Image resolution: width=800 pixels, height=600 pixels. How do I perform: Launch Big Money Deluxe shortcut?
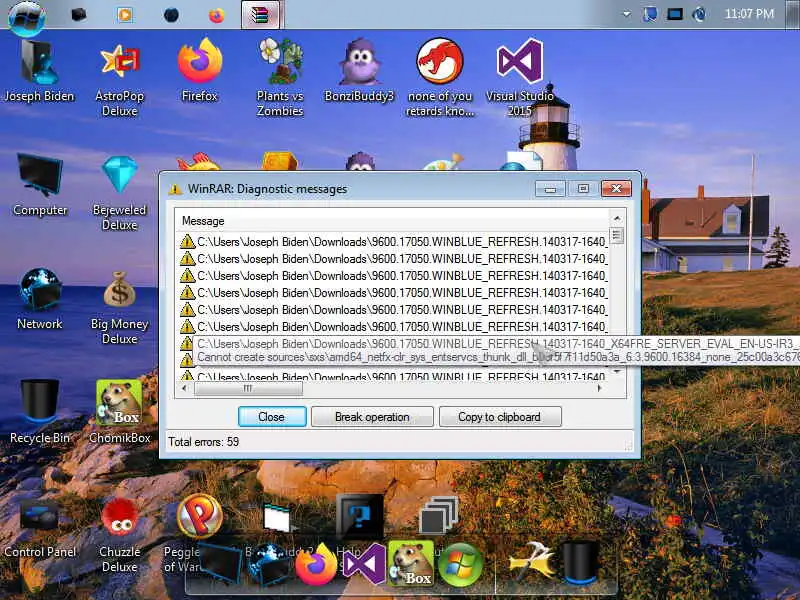[119, 307]
